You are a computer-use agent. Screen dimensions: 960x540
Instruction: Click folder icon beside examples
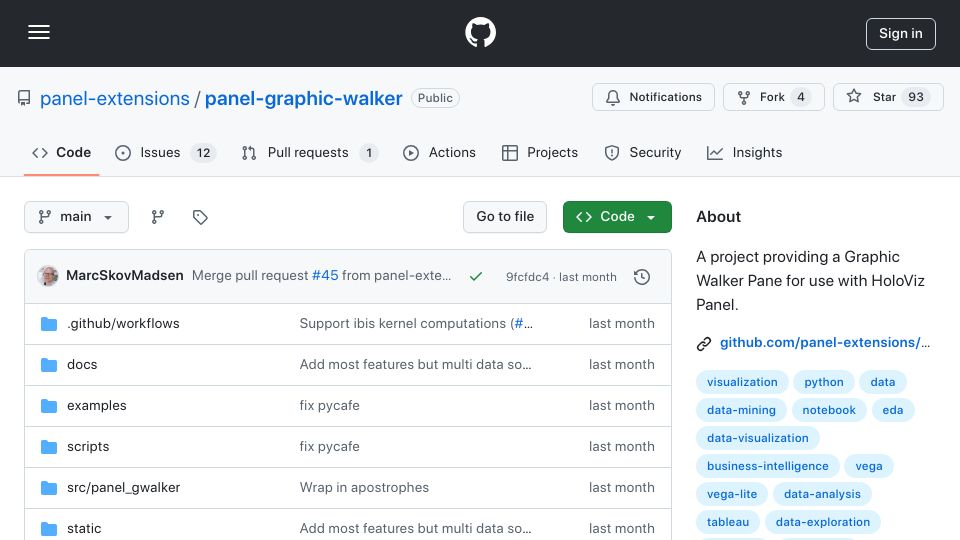click(49, 406)
